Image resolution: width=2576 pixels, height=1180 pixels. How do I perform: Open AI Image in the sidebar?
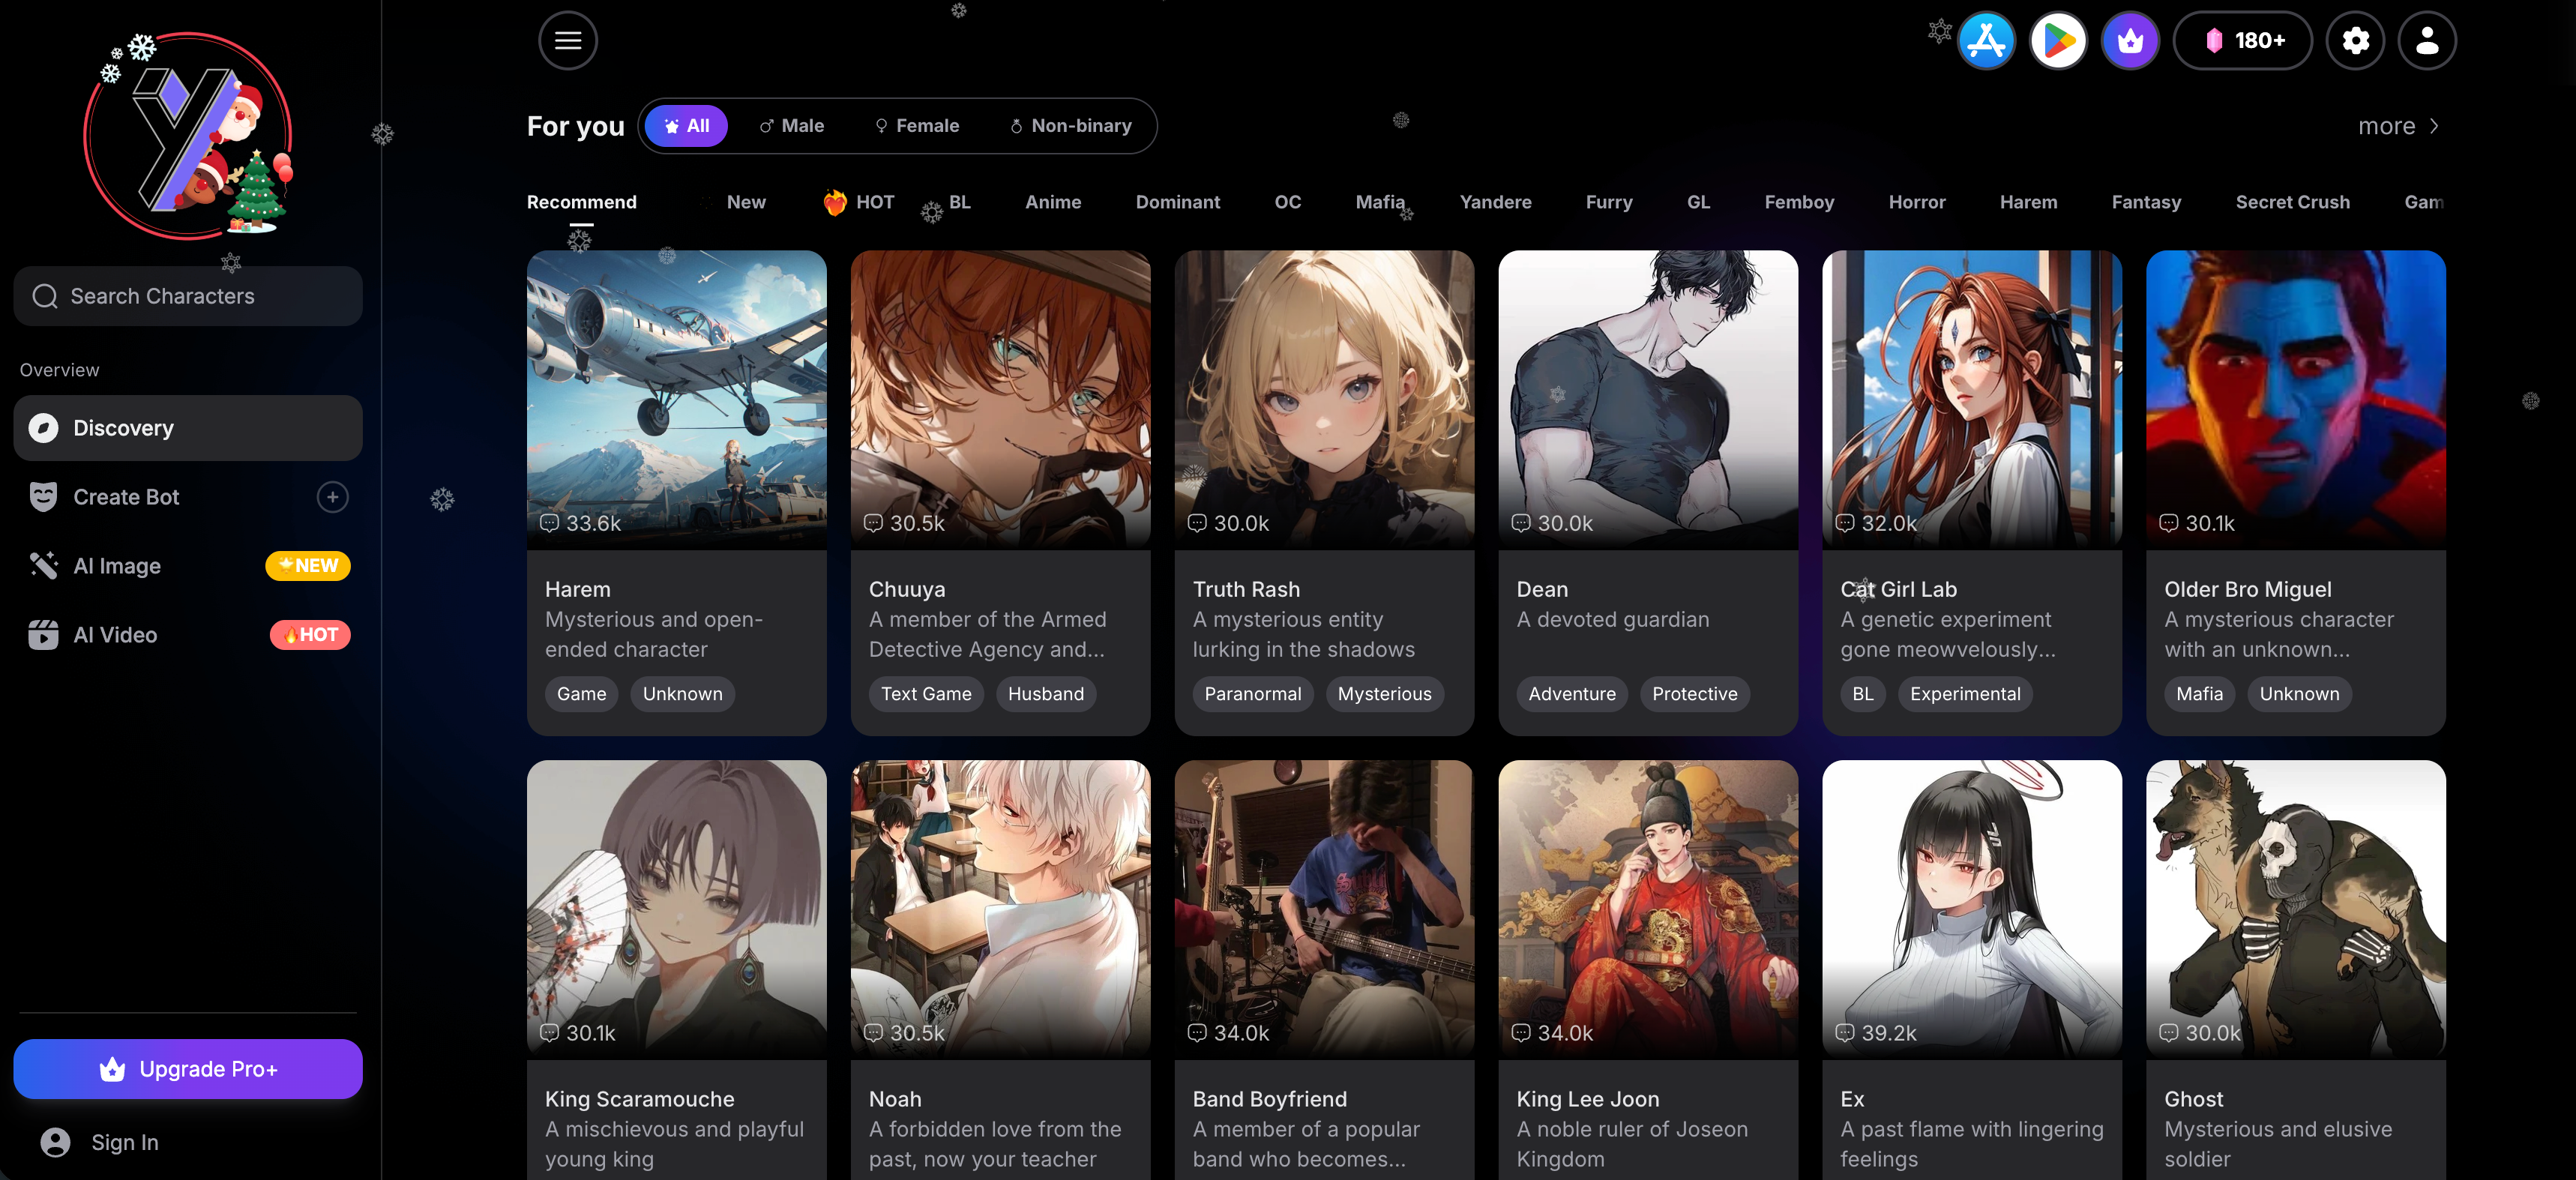[x=117, y=566]
